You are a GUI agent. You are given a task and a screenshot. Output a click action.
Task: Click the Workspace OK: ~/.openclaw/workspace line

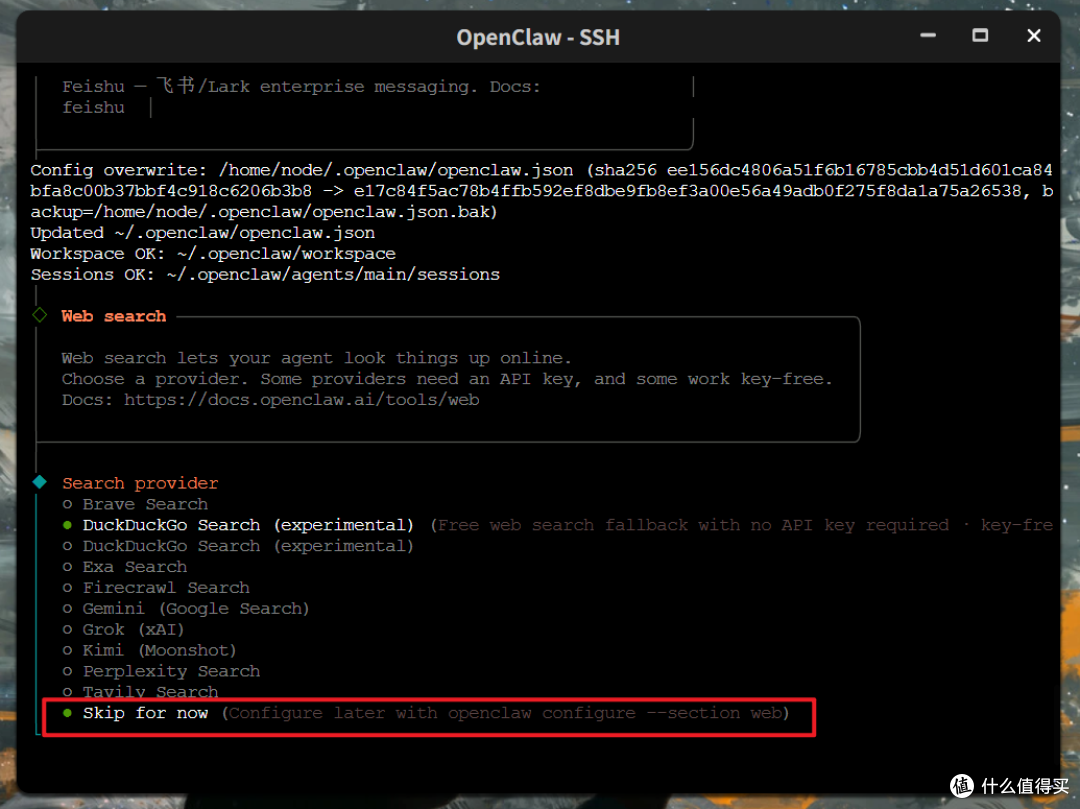coord(213,253)
